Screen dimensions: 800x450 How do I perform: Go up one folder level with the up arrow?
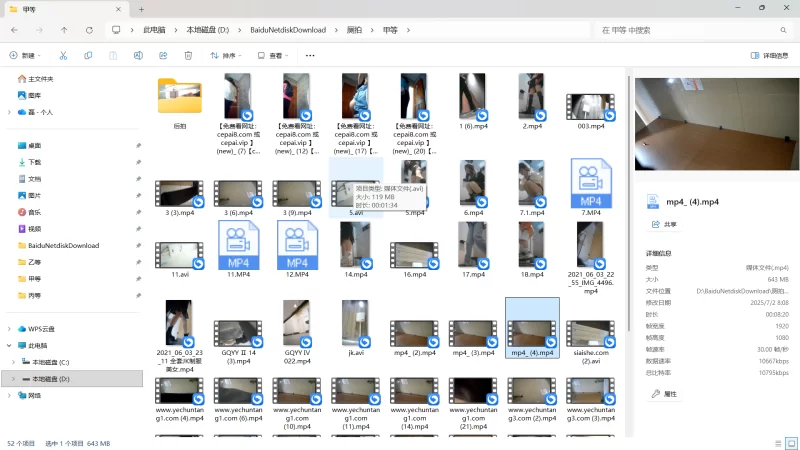[64, 30]
